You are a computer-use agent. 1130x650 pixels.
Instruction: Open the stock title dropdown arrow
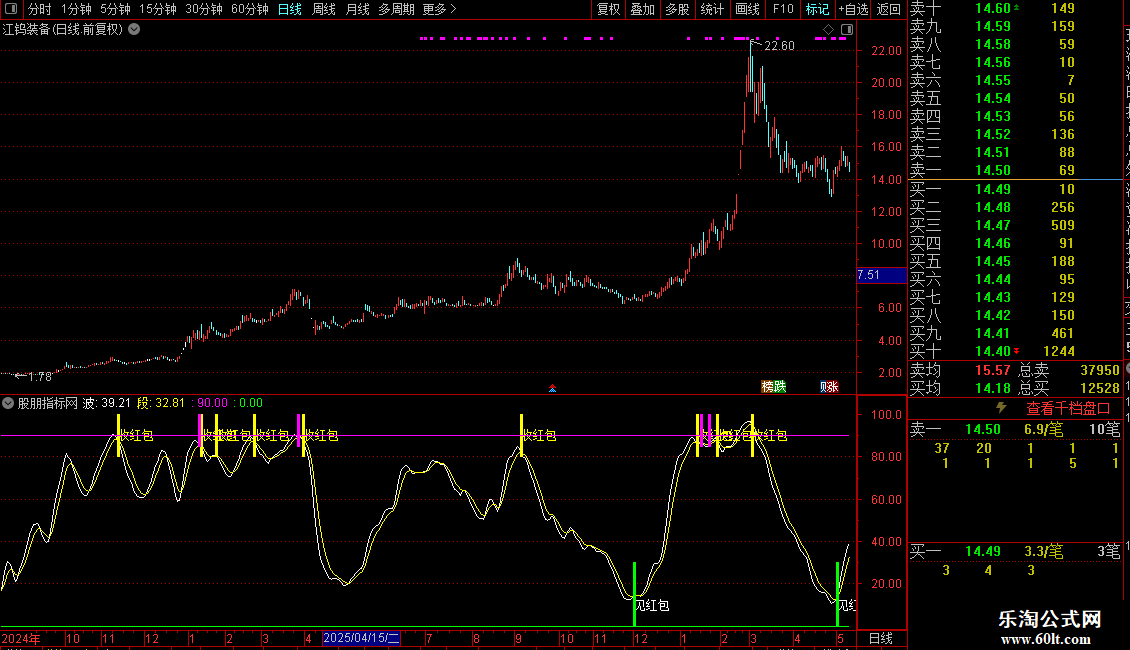coord(134,30)
